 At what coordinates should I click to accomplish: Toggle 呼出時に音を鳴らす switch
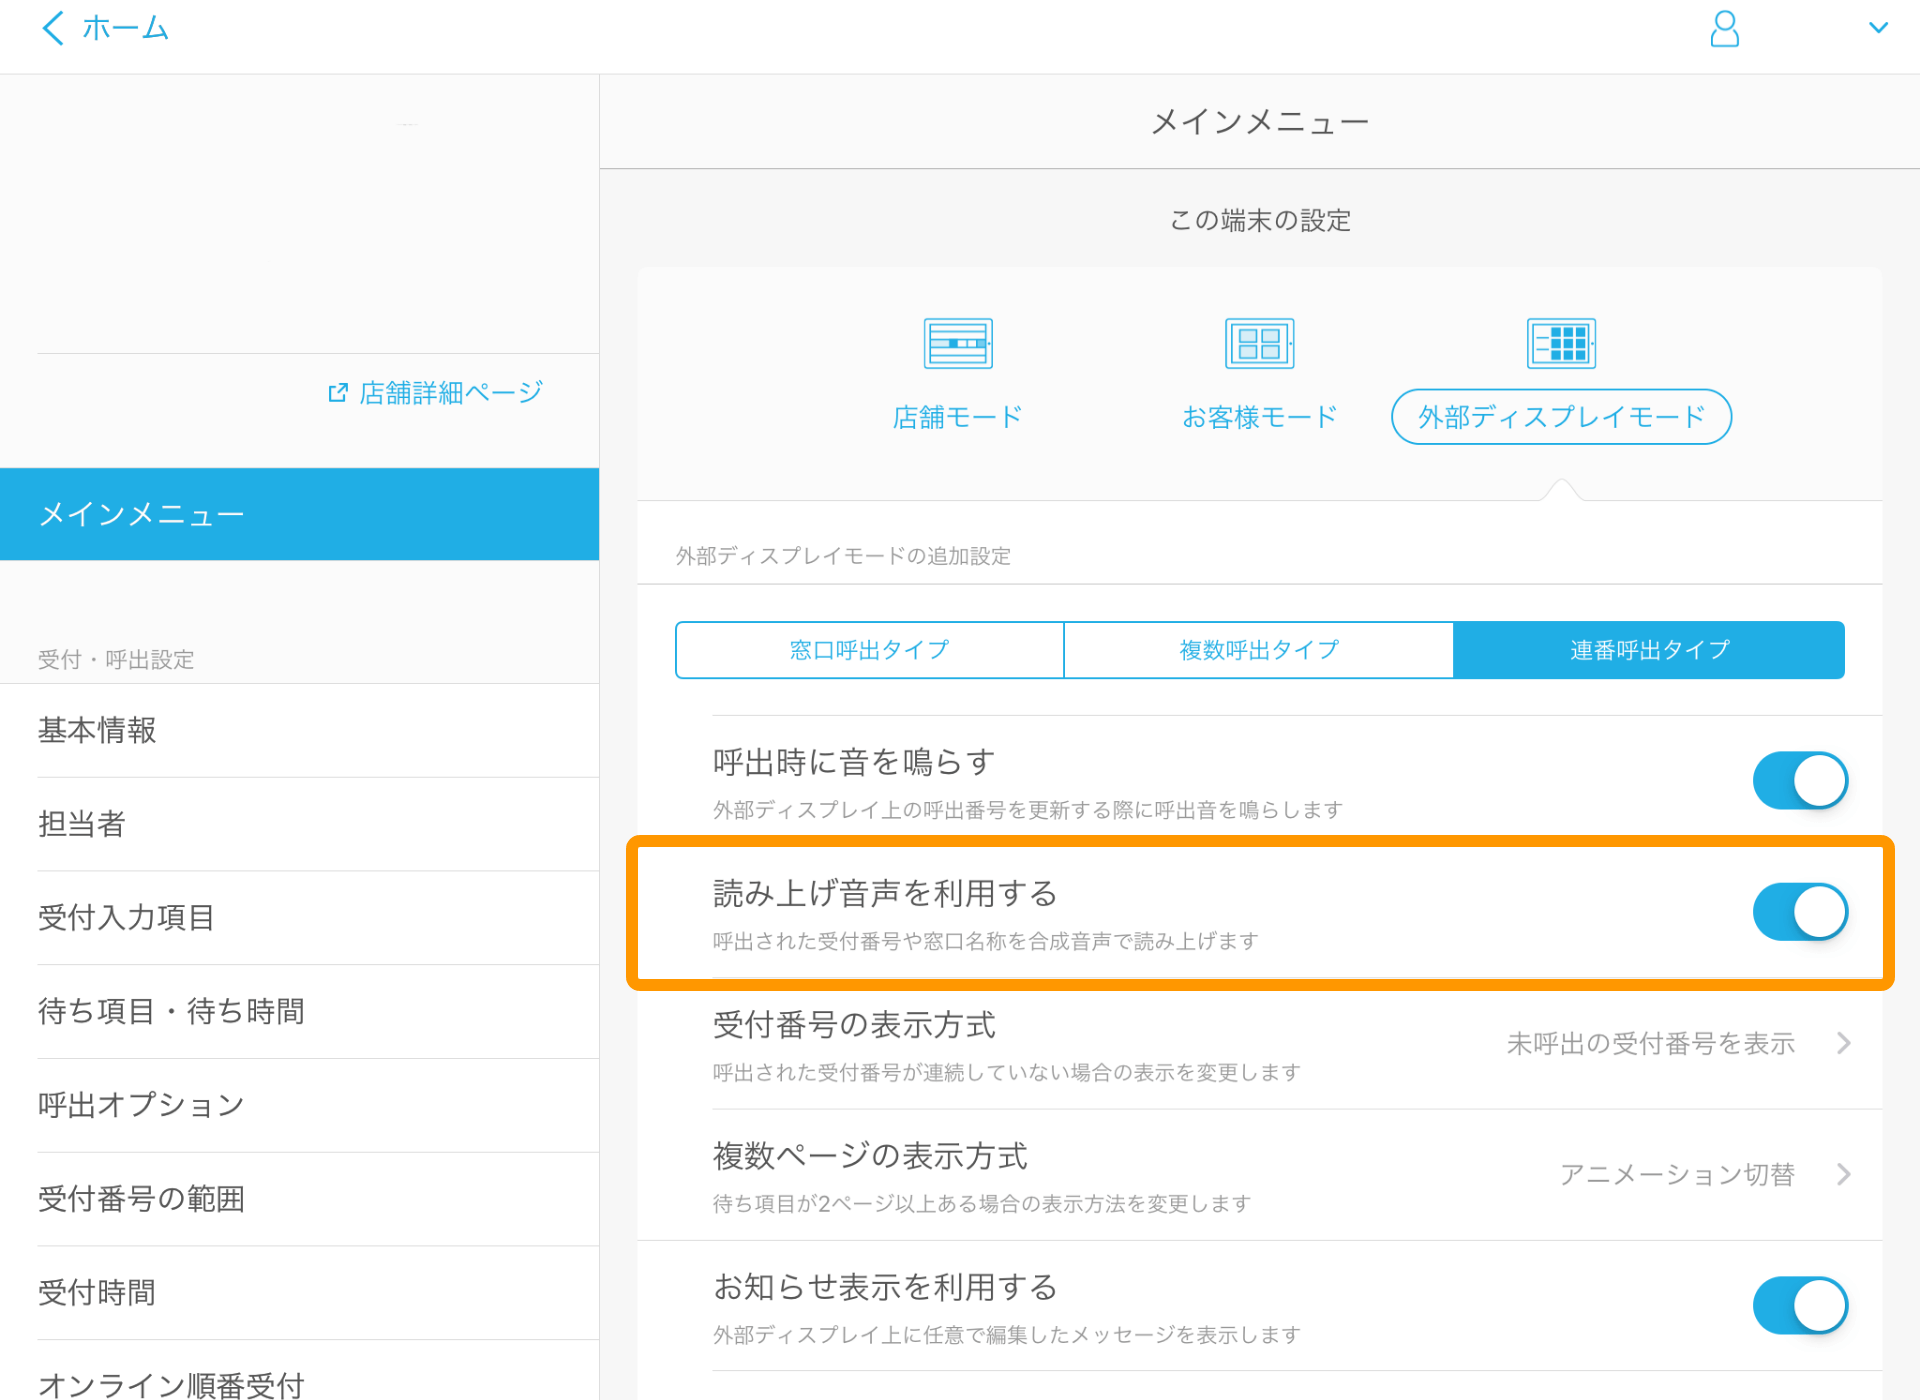1800,781
